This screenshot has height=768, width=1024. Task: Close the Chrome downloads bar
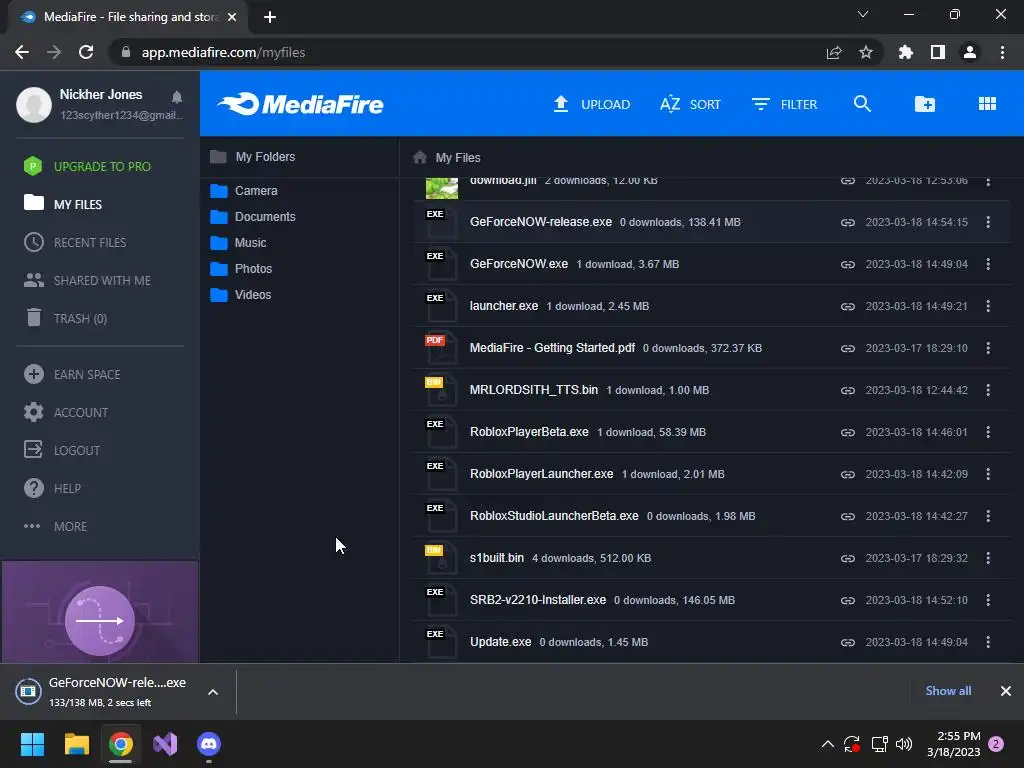[x=1006, y=691]
